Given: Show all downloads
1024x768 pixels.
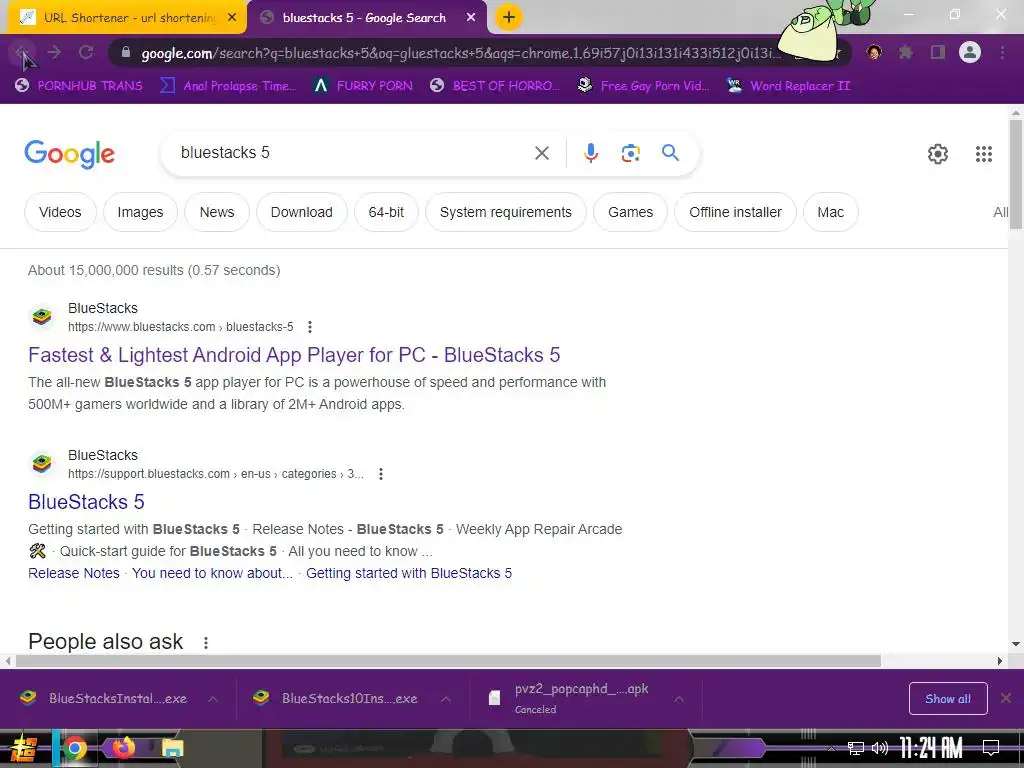Looking at the screenshot, I should pyautogui.click(x=948, y=699).
